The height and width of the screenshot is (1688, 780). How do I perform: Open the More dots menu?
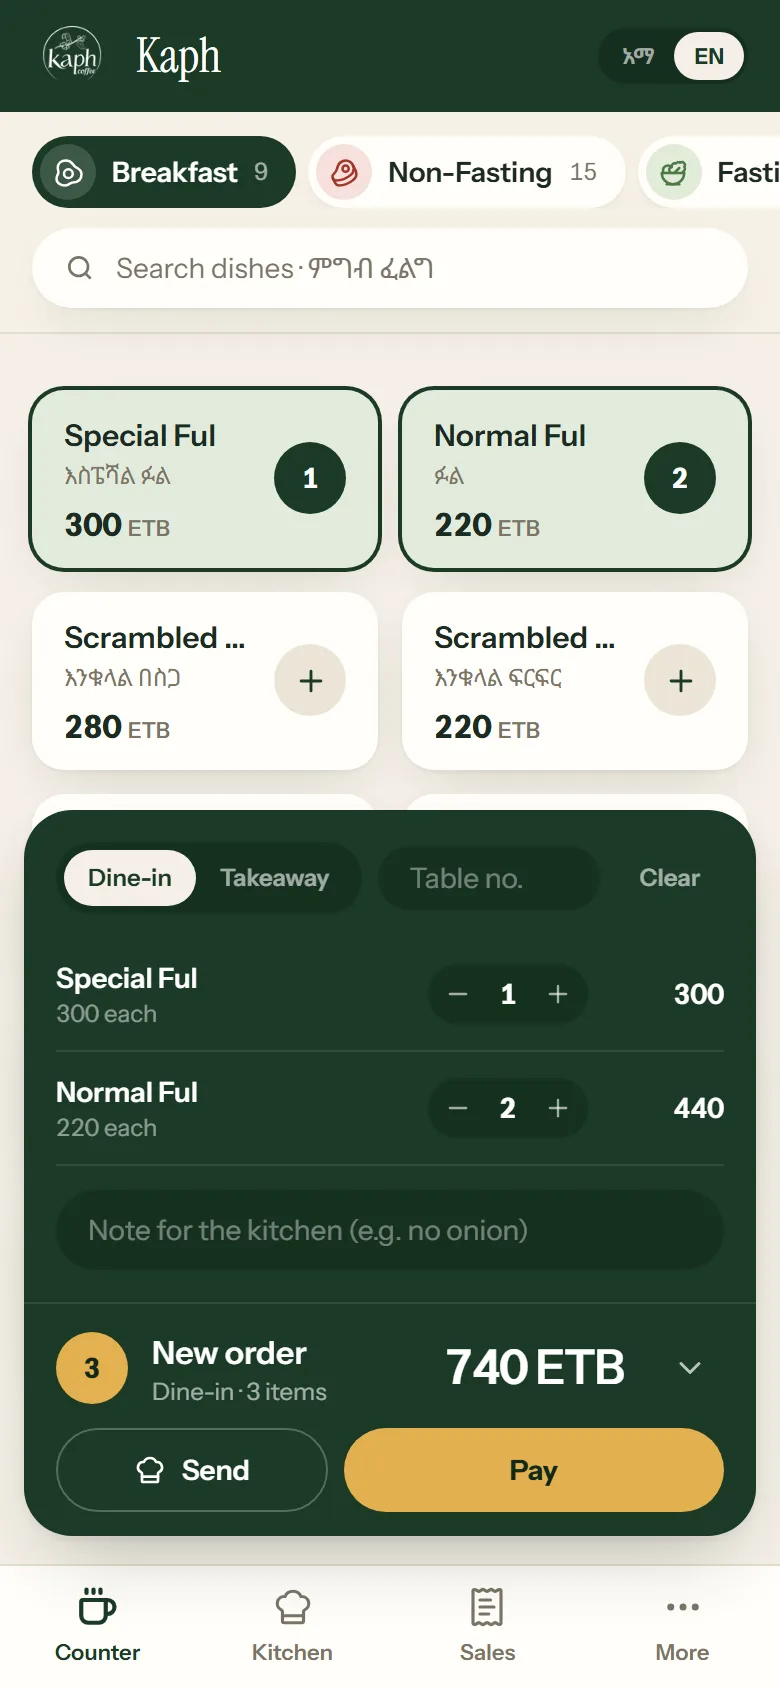pos(682,1625)
